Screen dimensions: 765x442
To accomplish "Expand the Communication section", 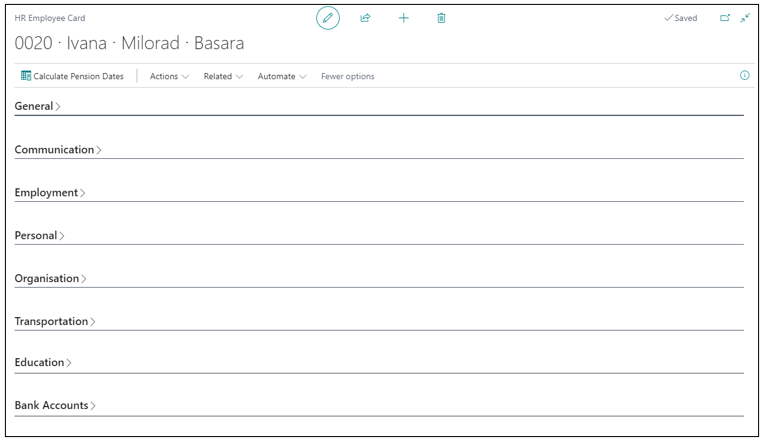I will [58, 150].
